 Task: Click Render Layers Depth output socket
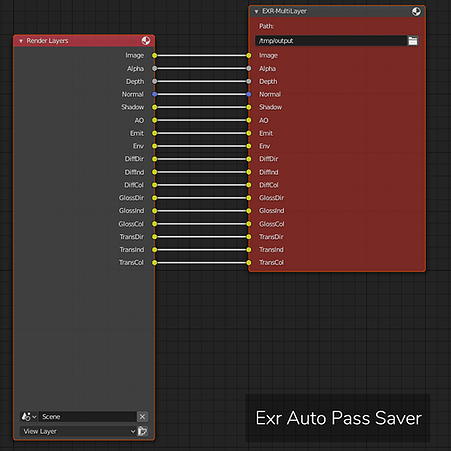click(x=154, y=81)
